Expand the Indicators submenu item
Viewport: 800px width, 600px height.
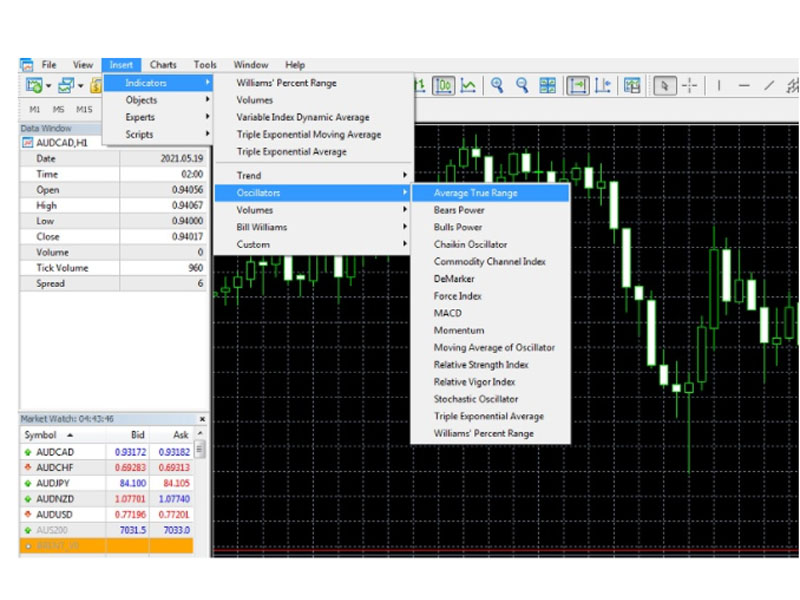point(158,83)
